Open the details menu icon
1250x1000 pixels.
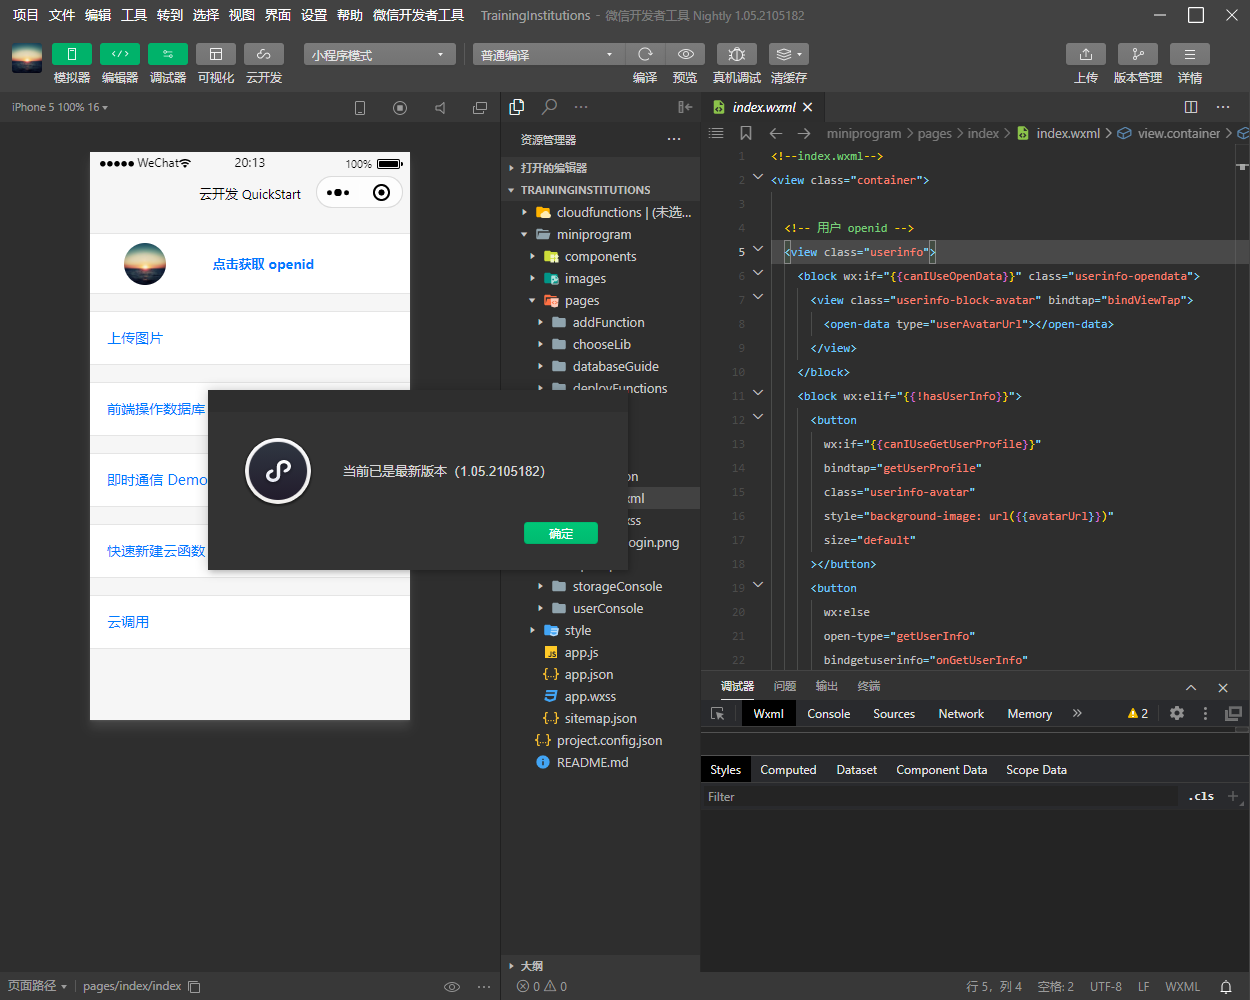point(1190,54)
